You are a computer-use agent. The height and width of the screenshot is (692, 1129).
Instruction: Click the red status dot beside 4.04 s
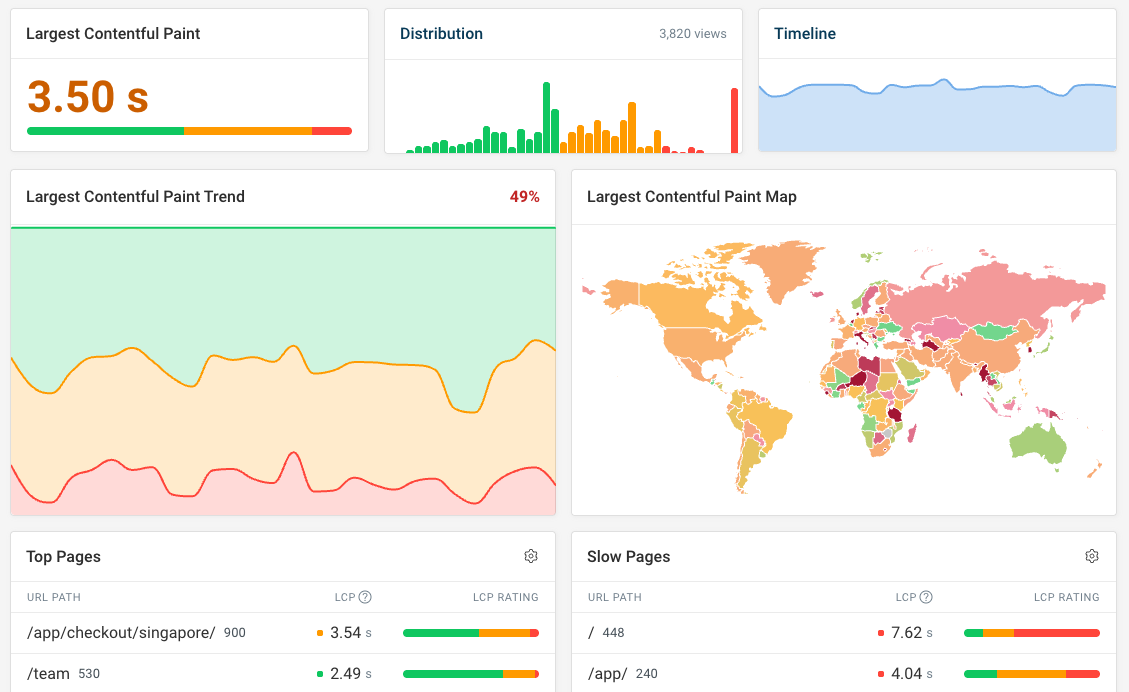point(883,674)
